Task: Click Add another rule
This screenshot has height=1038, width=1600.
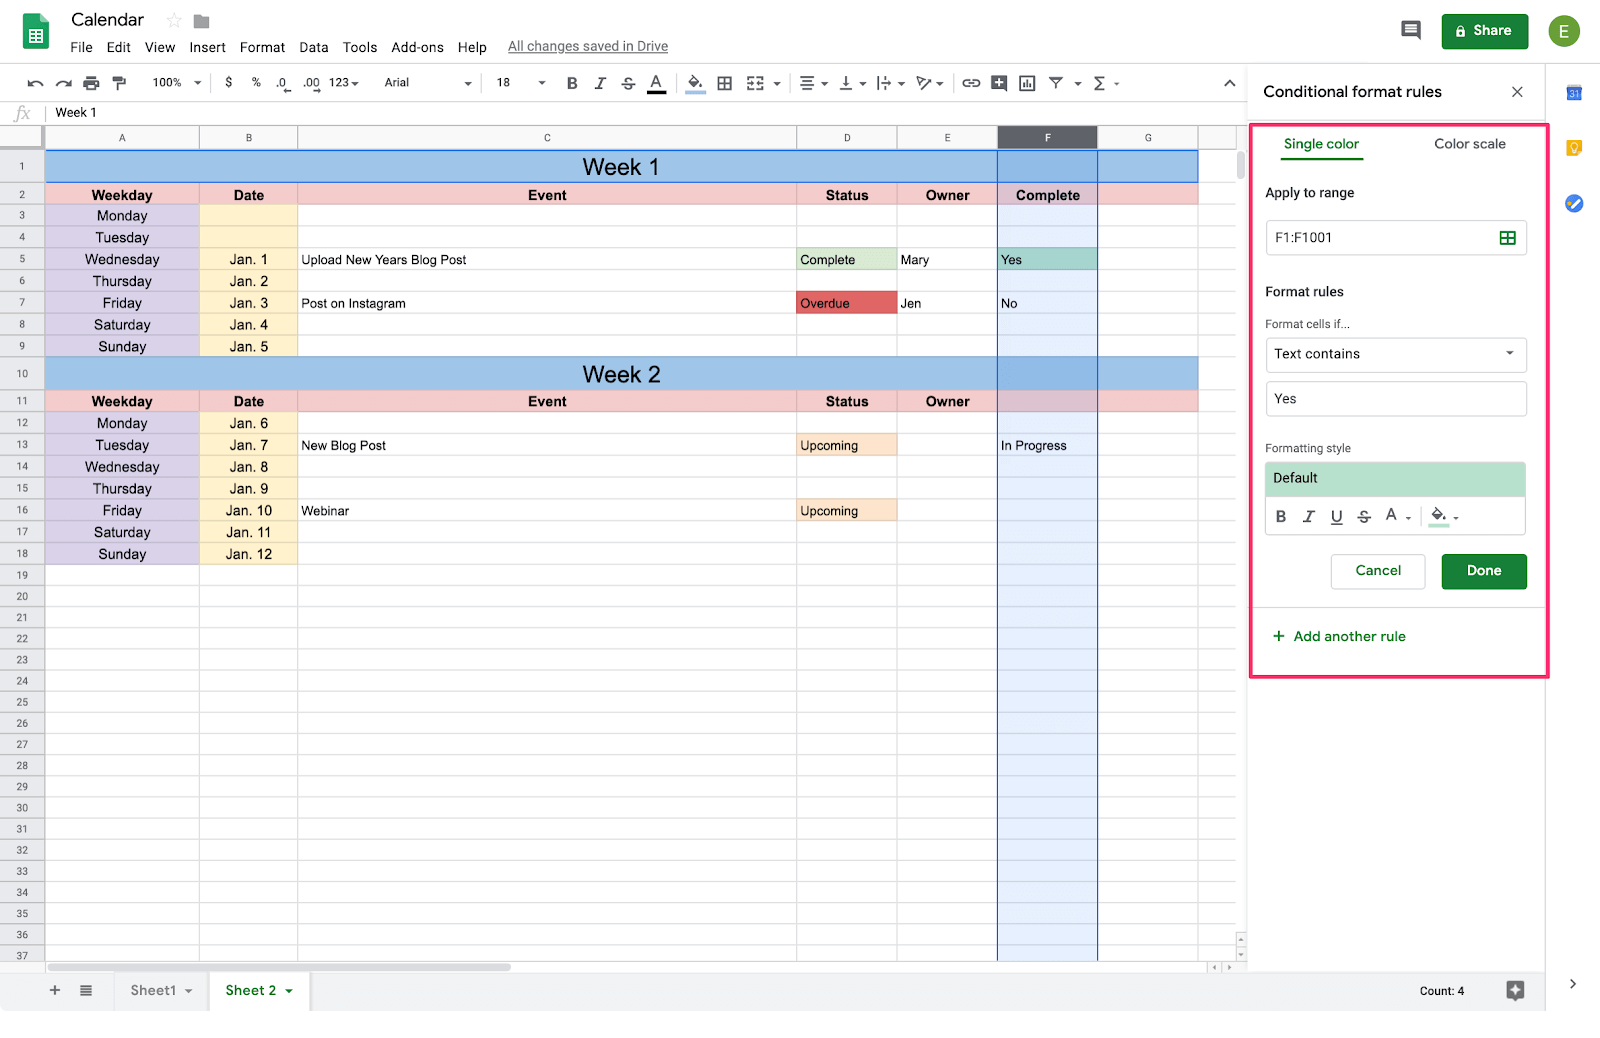Action: [1339, 636]
